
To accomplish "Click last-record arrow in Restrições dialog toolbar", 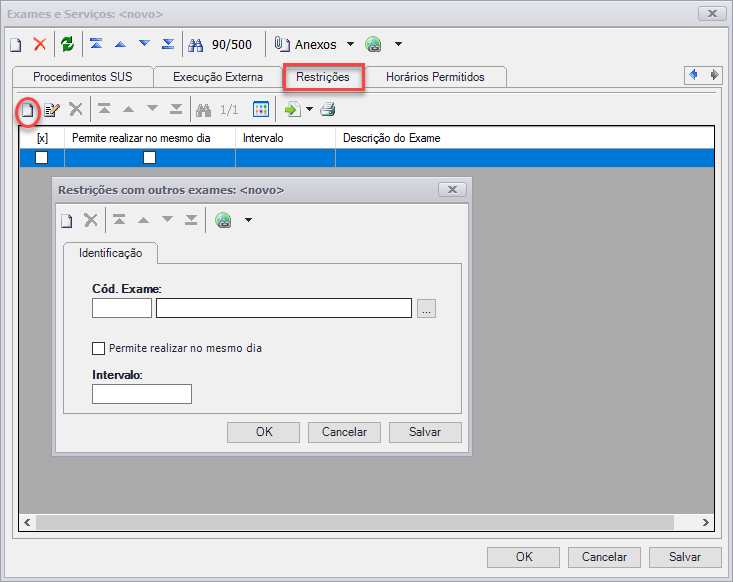I will (191, 220).
